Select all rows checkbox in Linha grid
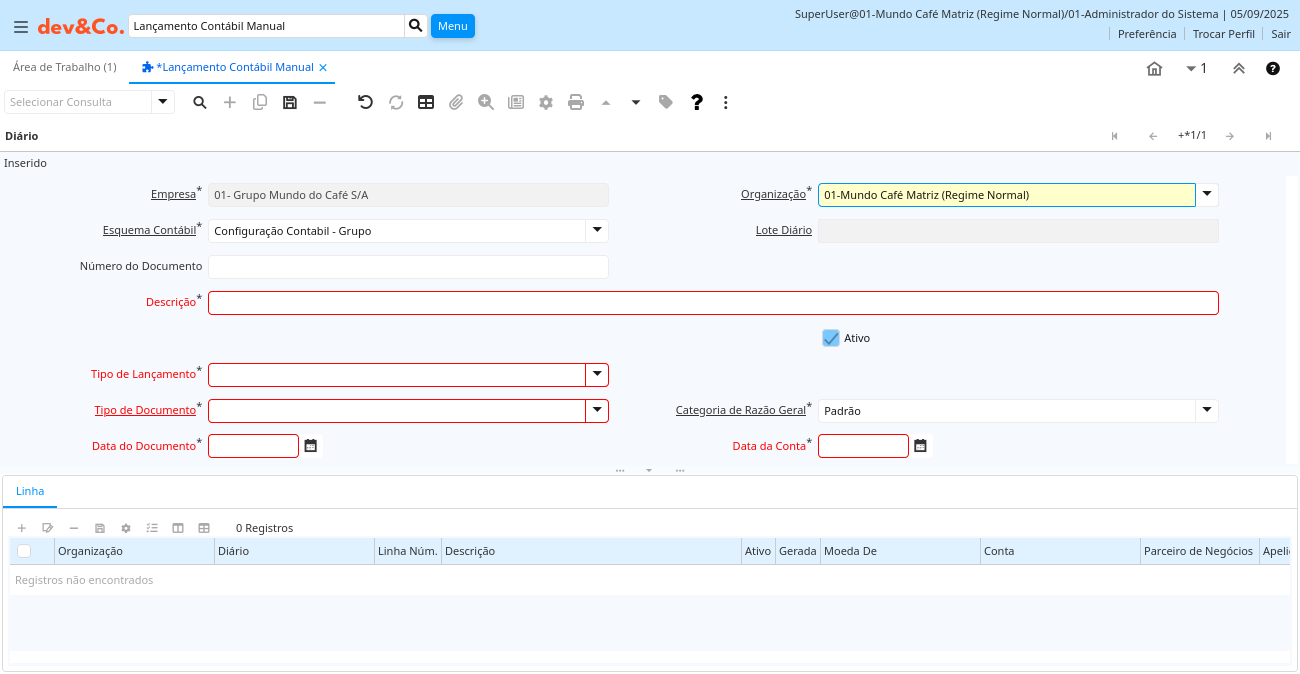The height and width of the screenshot is (674, 1300). pos(24,551)
